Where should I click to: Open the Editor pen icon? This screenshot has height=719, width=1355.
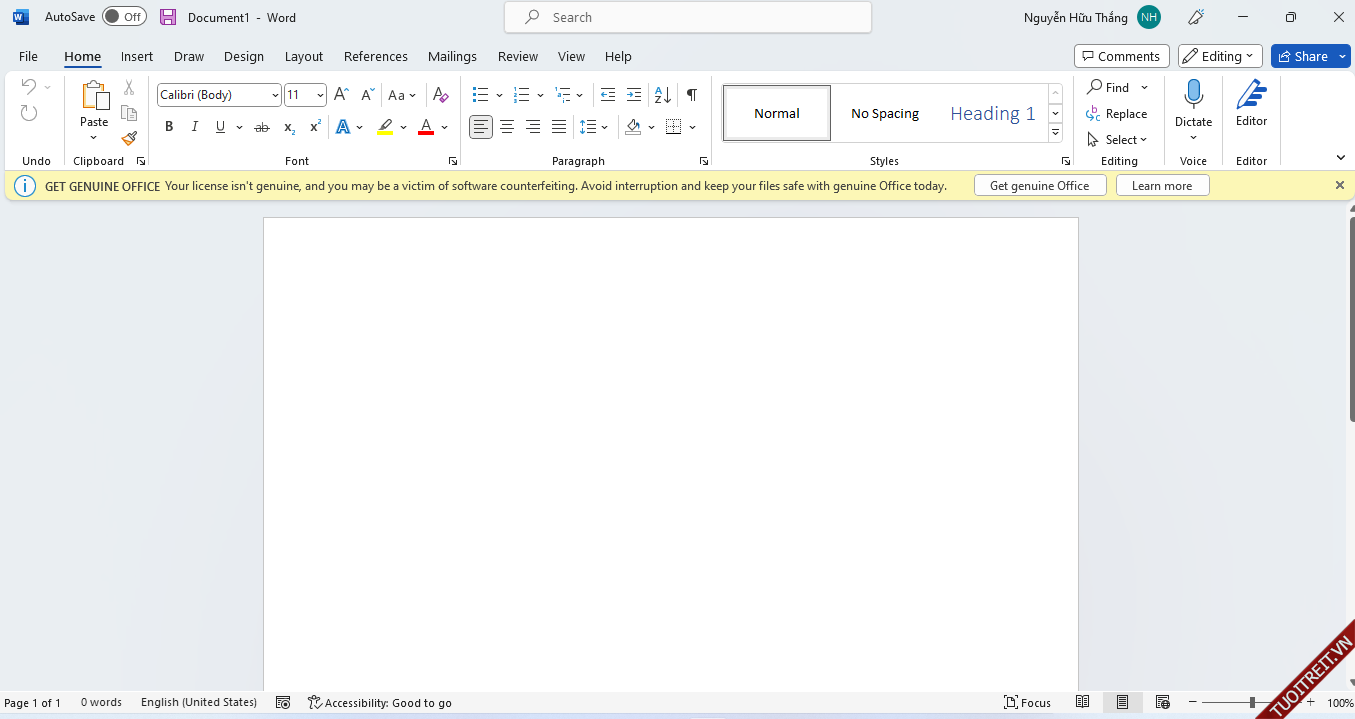[x=1251, y=96]
